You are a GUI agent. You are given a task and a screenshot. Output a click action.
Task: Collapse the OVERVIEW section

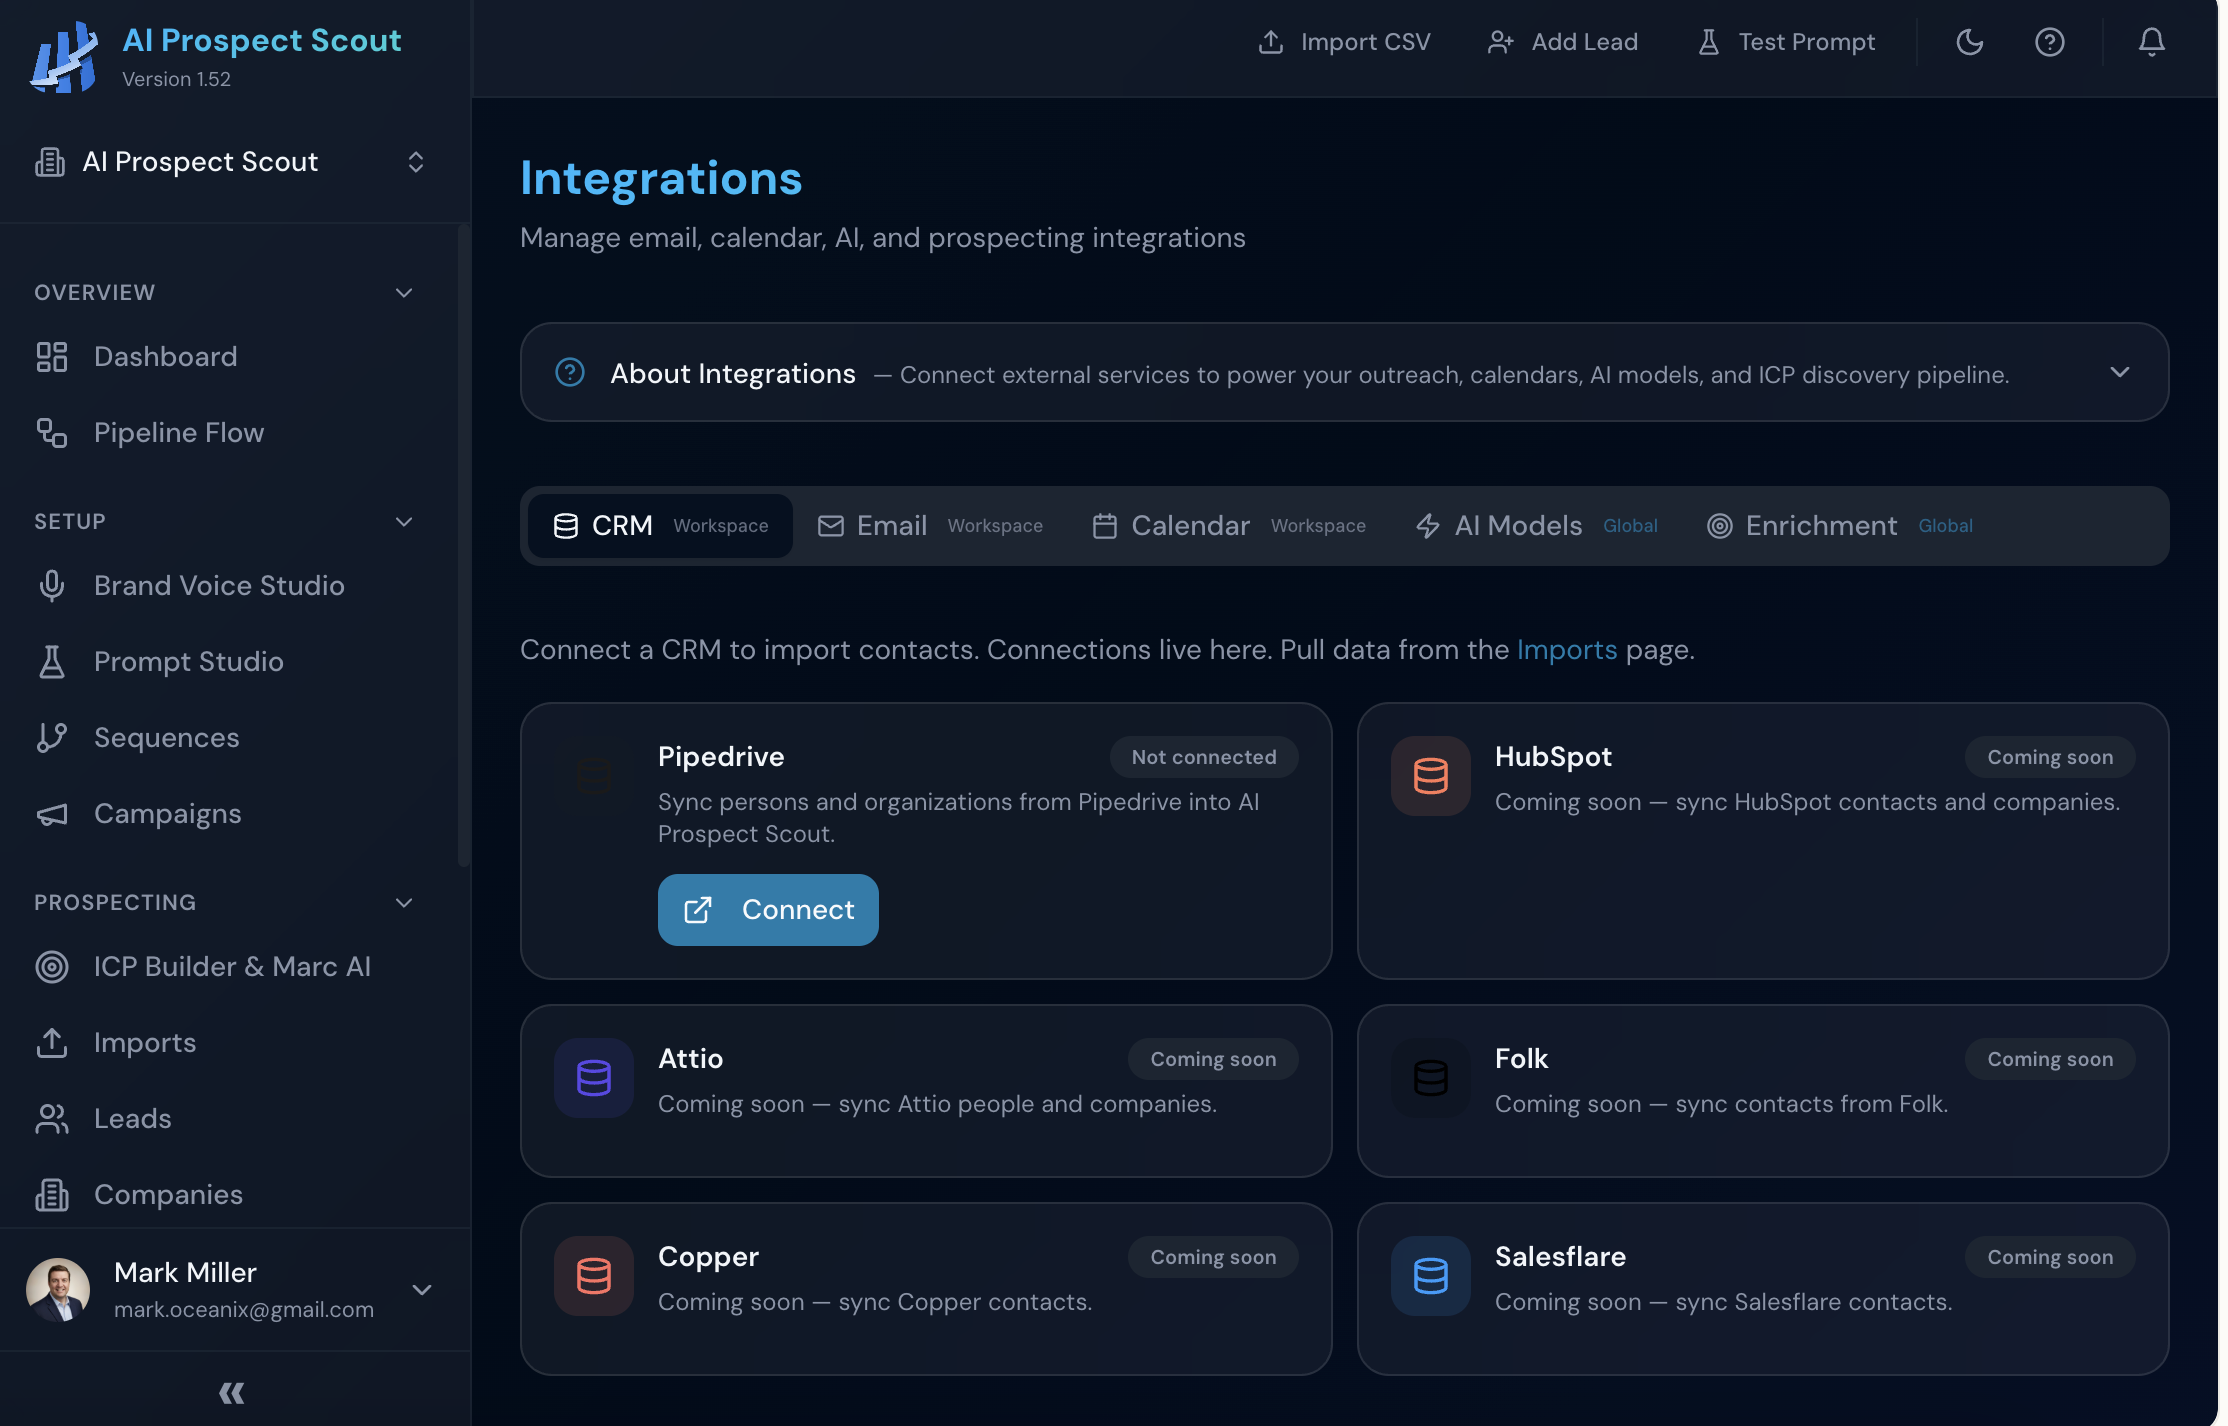point(404,292)
